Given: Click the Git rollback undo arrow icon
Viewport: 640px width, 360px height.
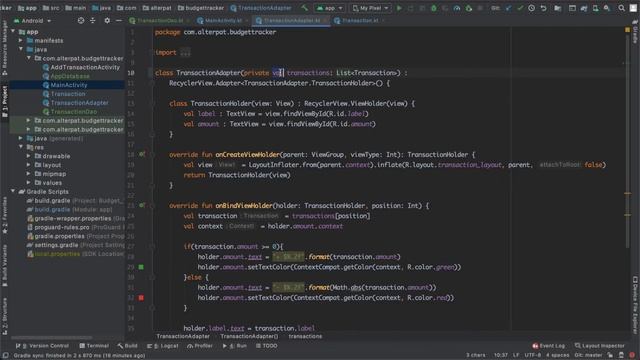Looking at the screenshot, I should pos(543,8).
